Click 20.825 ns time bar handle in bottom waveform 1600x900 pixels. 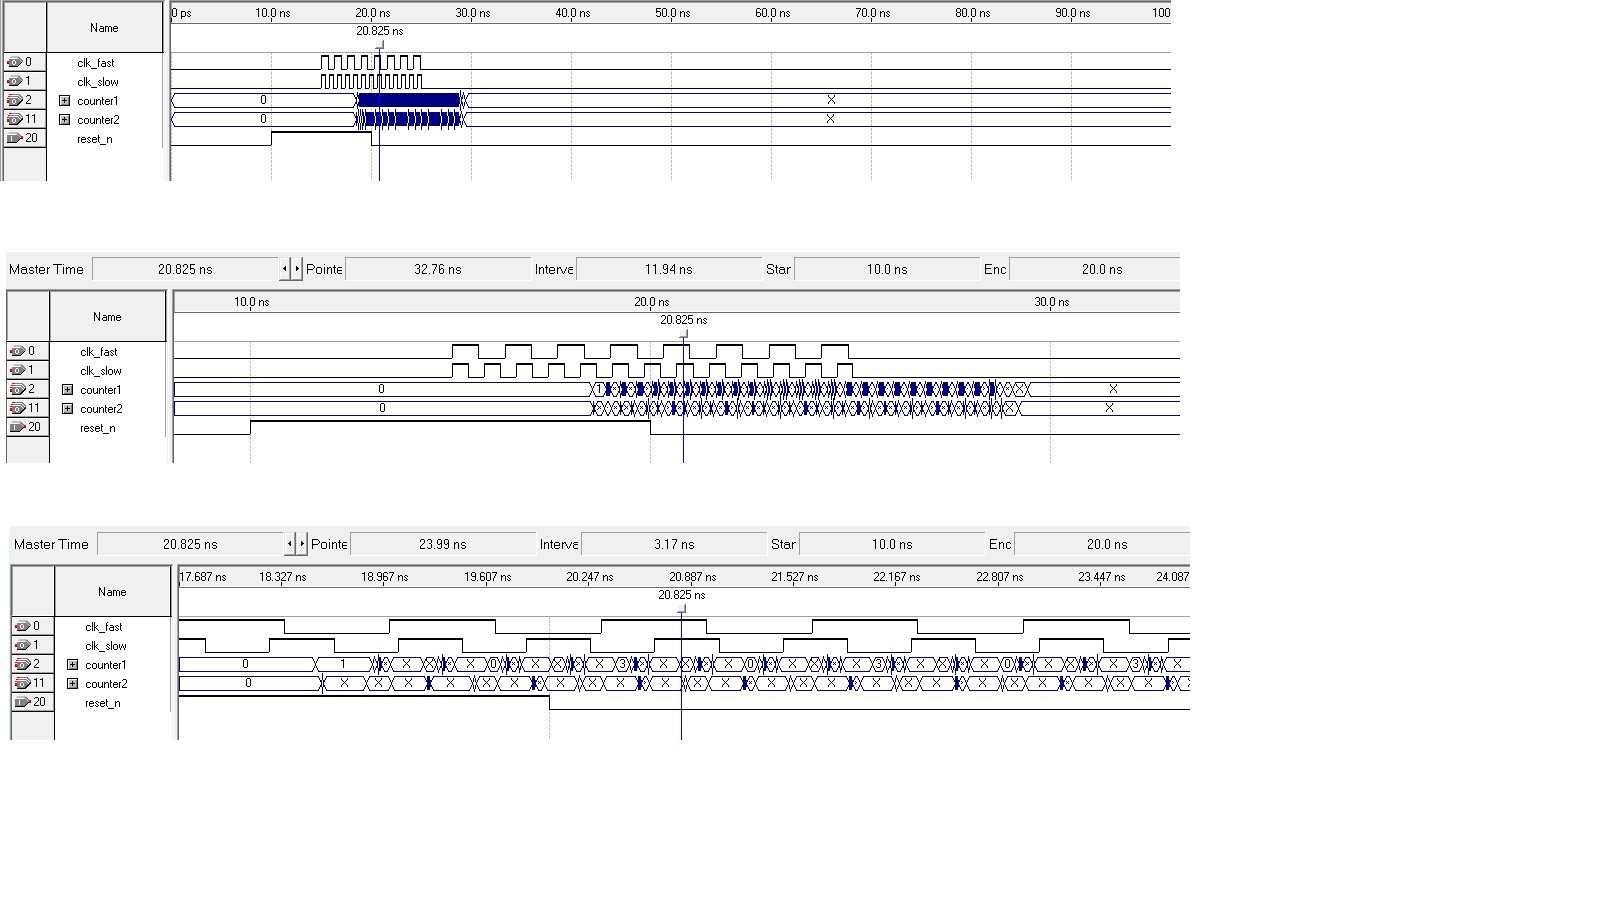pos(681,609)
